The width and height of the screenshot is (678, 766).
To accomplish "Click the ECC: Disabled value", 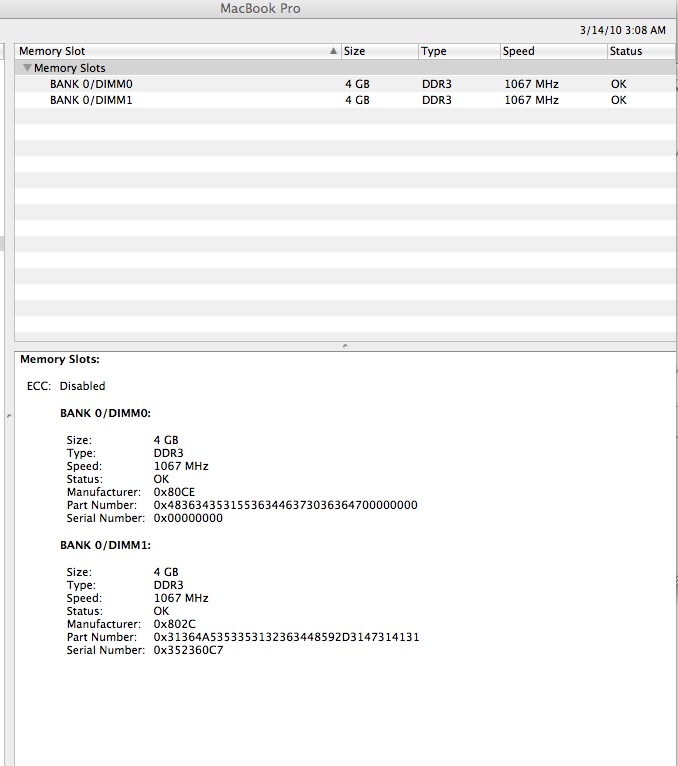I will [82, 386].
